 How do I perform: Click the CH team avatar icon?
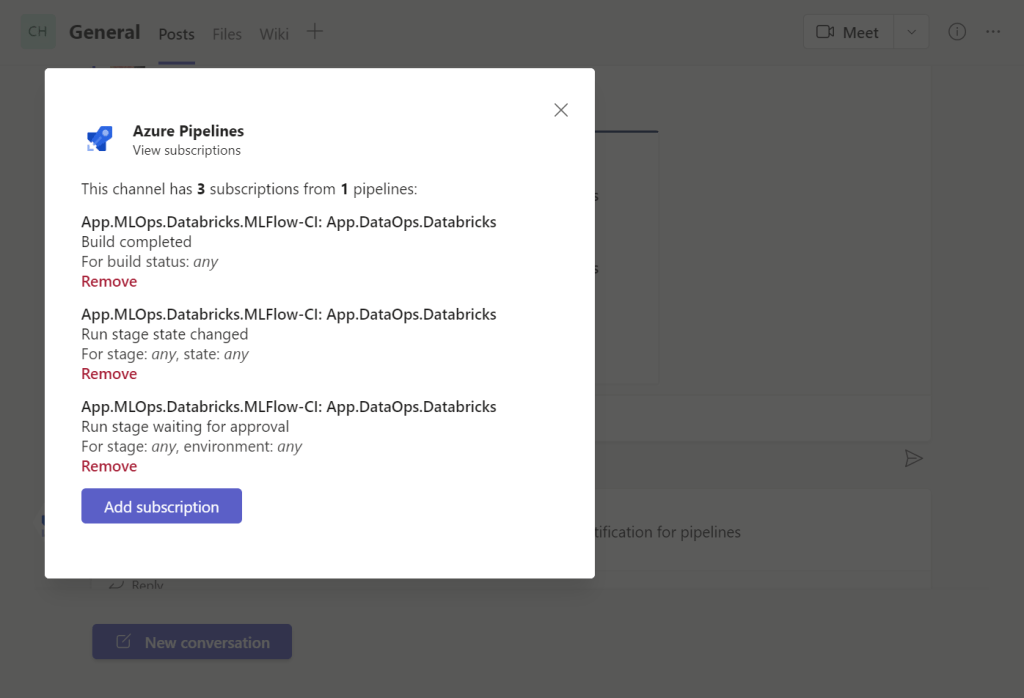(37, 32)
